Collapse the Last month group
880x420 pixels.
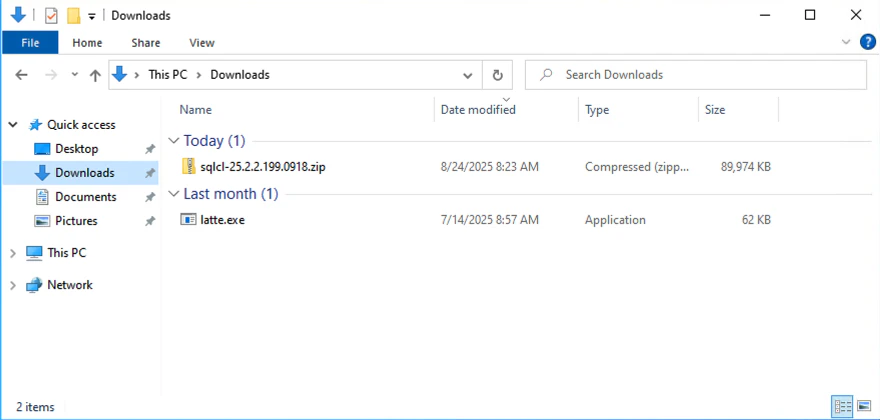coord(174,194)
